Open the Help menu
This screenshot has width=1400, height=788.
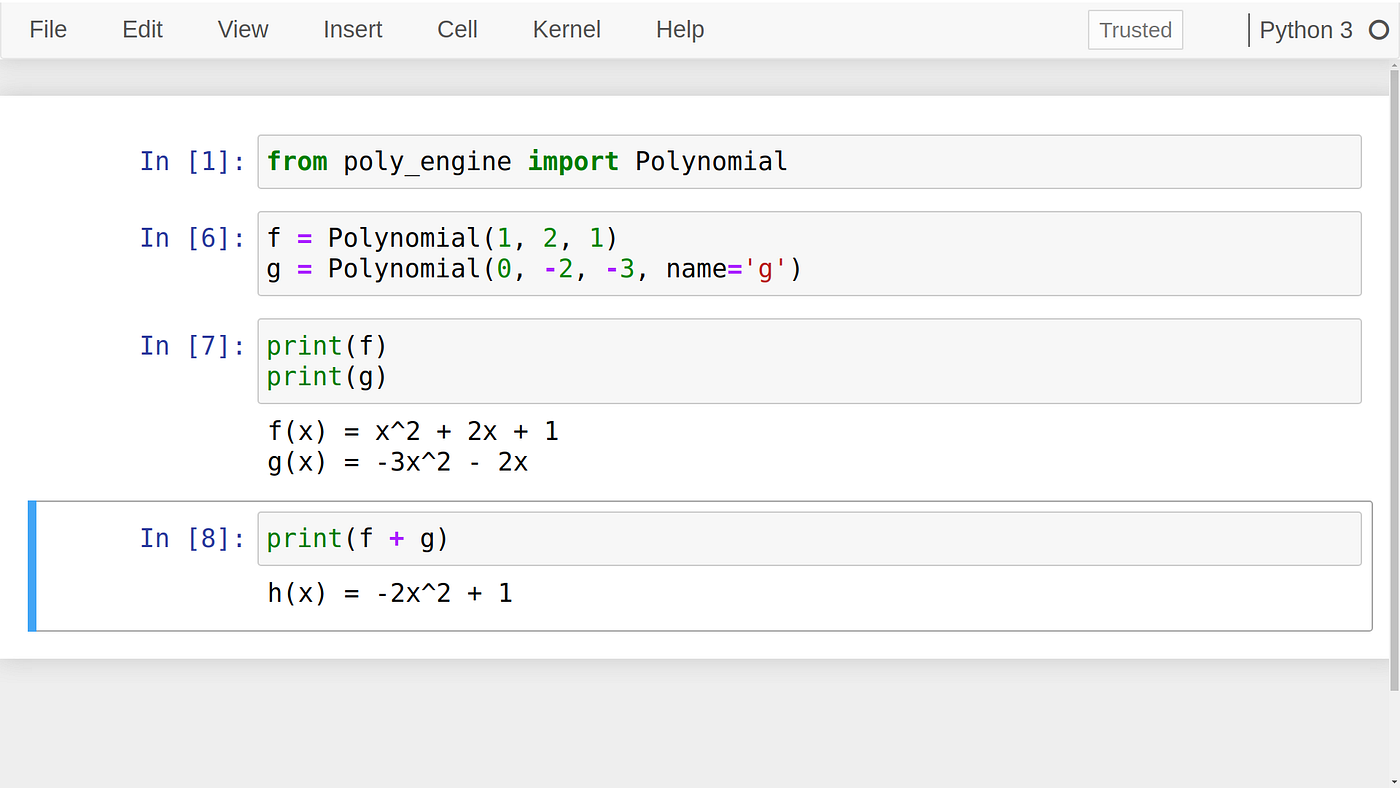(680, 29)
